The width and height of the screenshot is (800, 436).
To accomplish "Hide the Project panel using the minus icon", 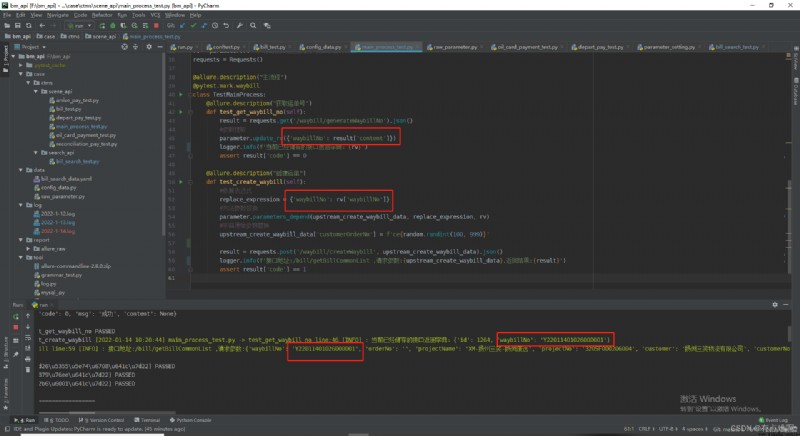I will click(x=160, y=47).
